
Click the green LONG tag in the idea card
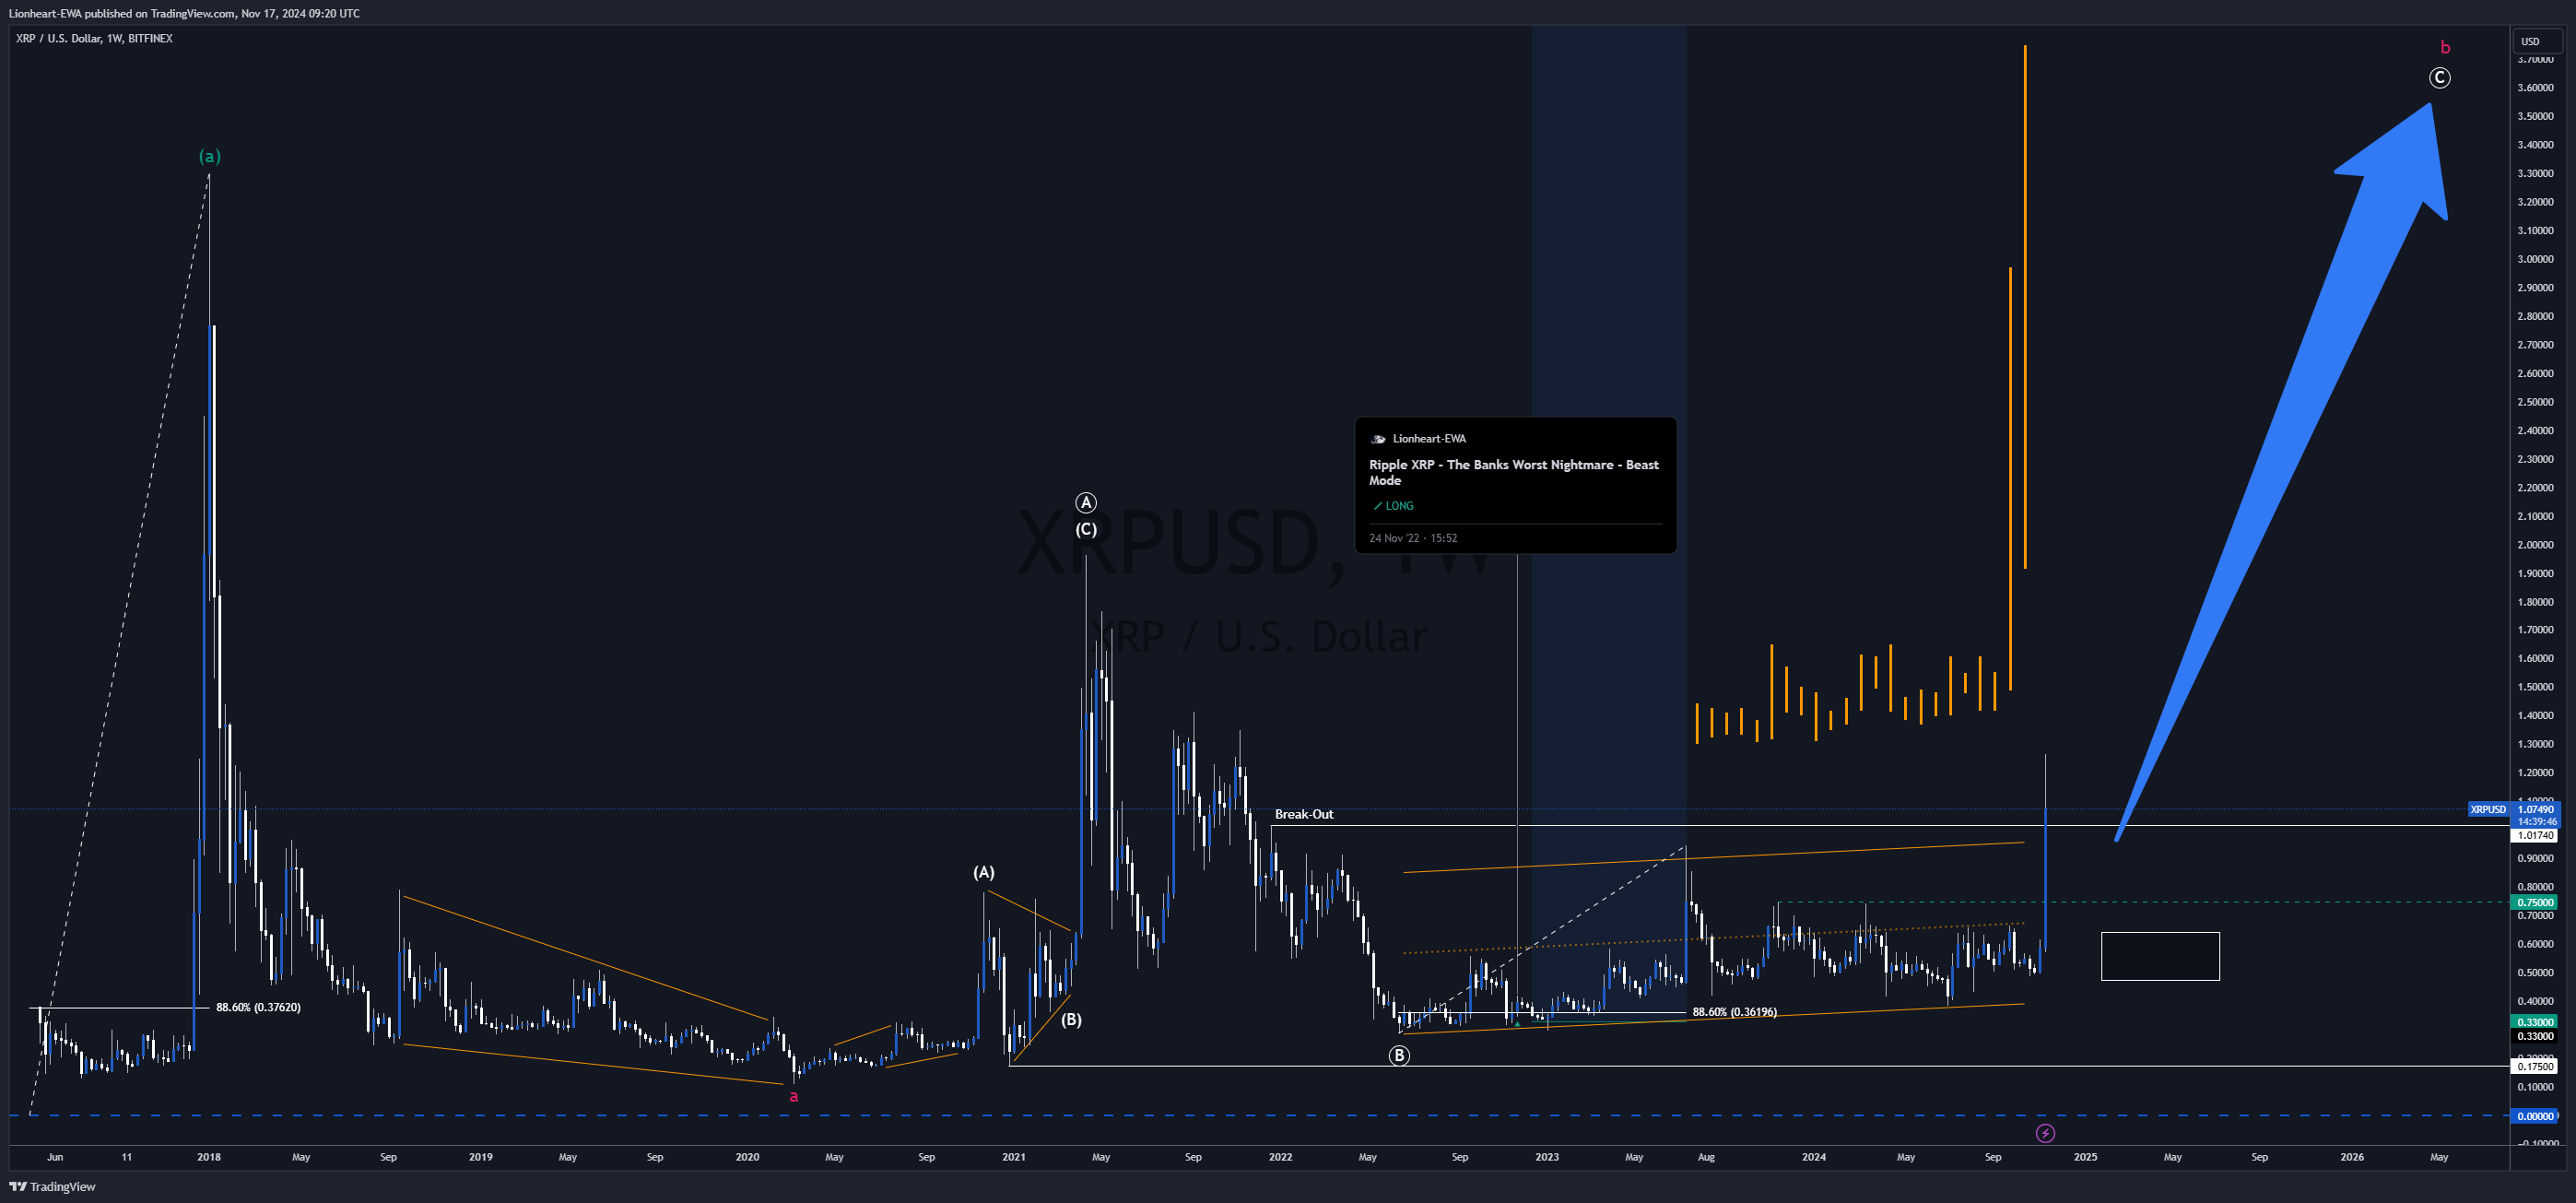(1393, 506)
